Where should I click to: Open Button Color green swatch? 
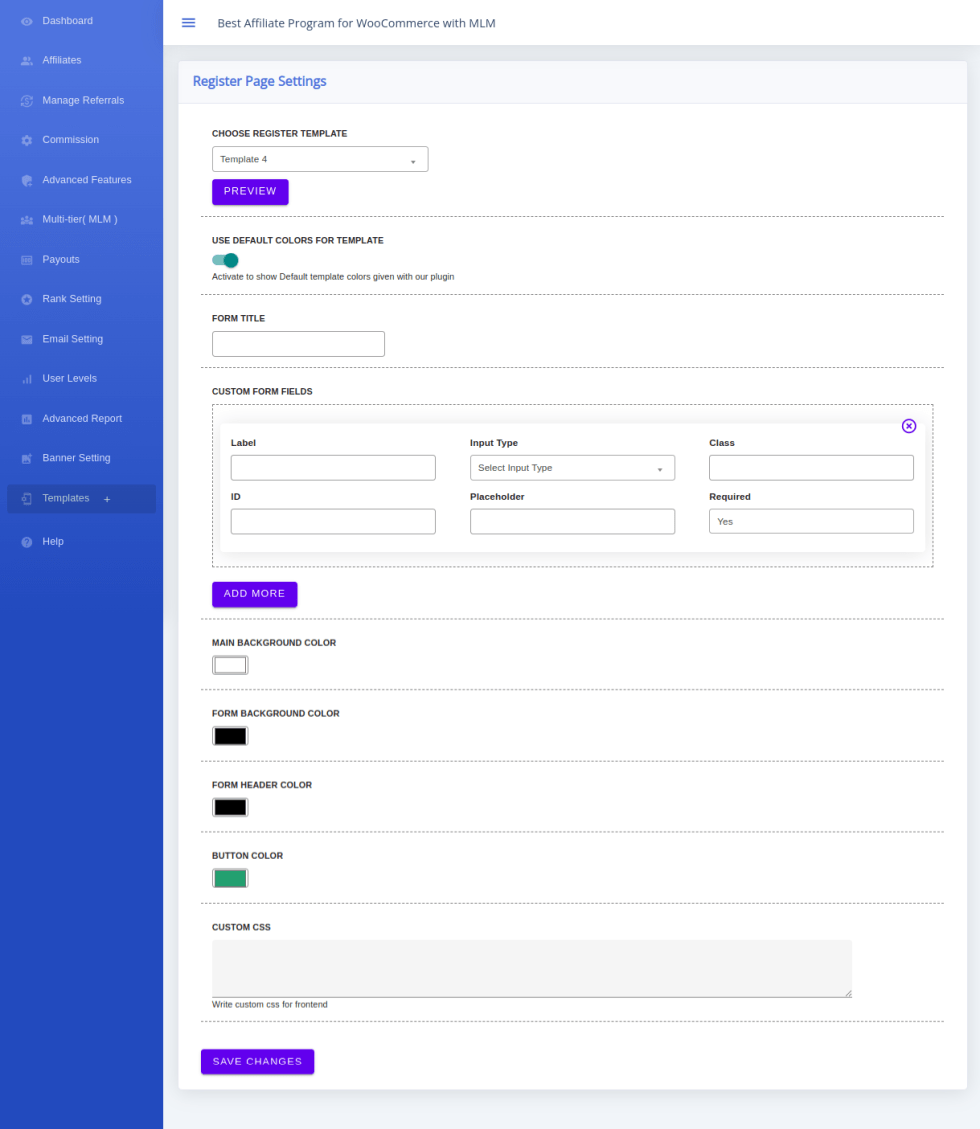pyautogui.click(x=230, y=878)
